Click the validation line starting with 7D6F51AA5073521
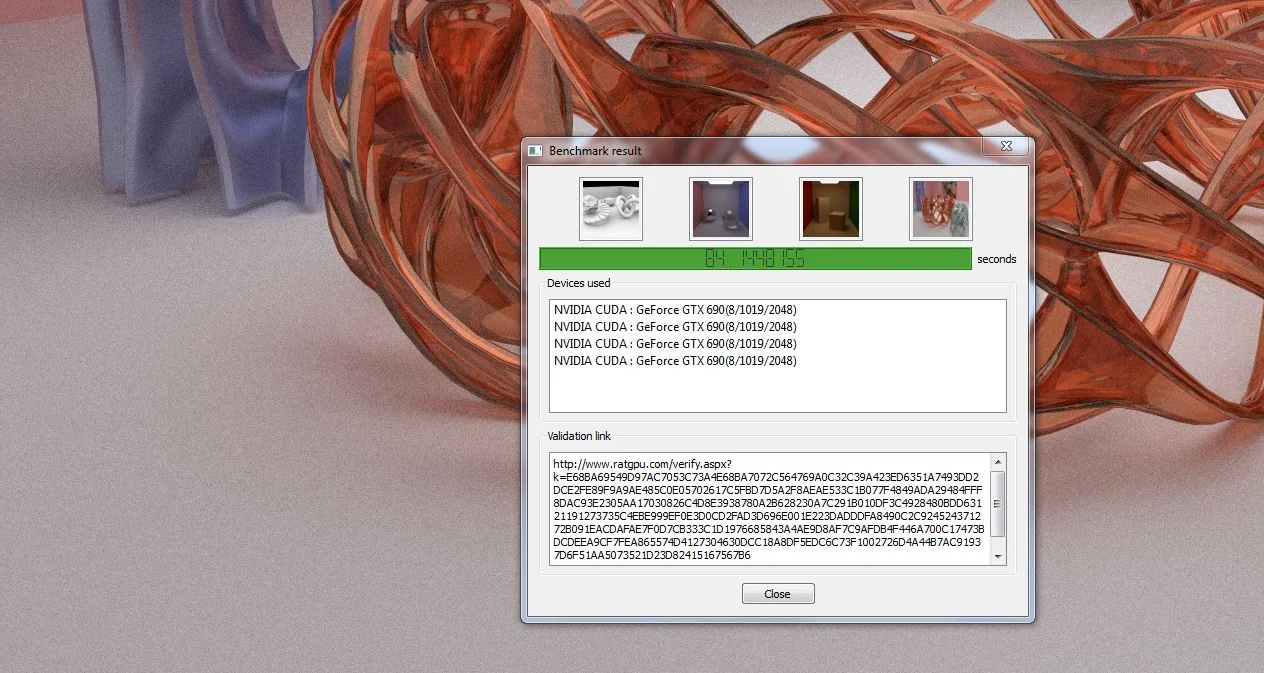This screenshot has height=673, width=1264. (651, 555)
